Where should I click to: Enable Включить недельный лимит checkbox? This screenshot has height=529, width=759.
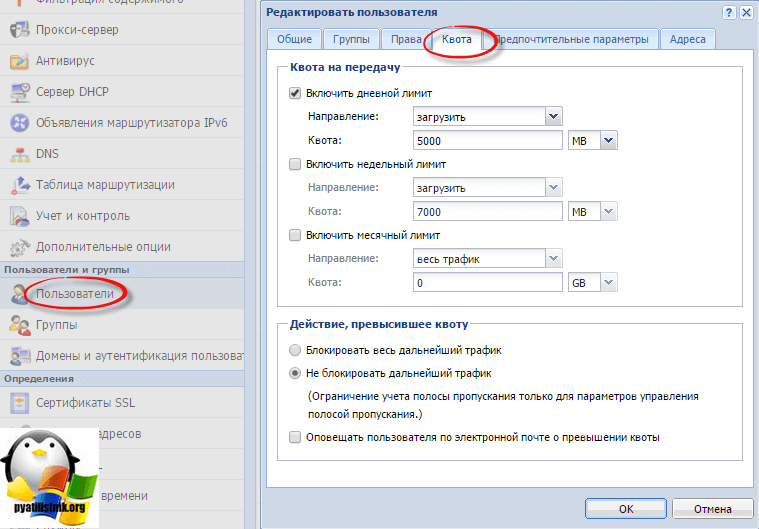tap(295, 164)
